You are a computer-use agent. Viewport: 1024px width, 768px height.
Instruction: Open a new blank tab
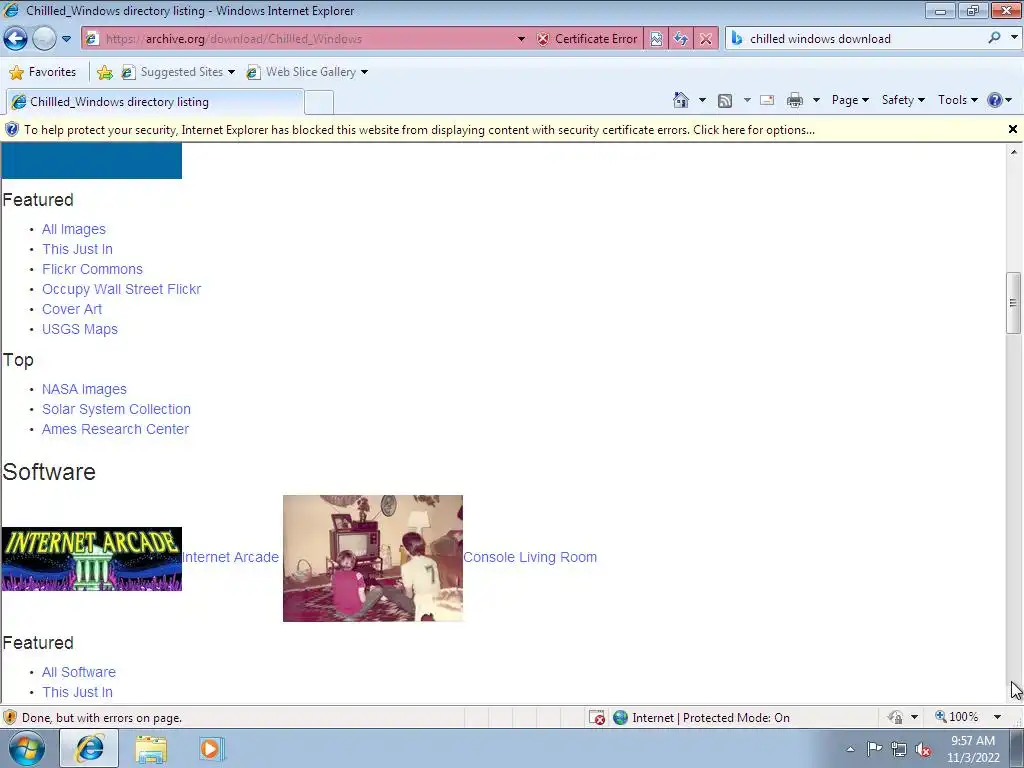click(319, 103)
